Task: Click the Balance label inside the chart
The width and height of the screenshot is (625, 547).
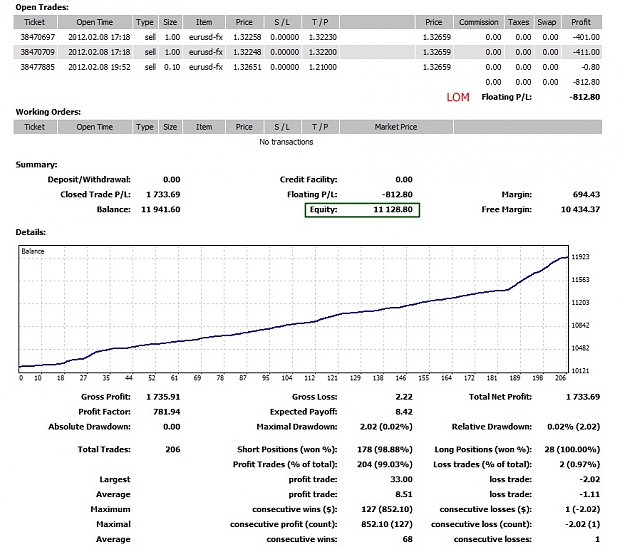Action: point(33,251)
